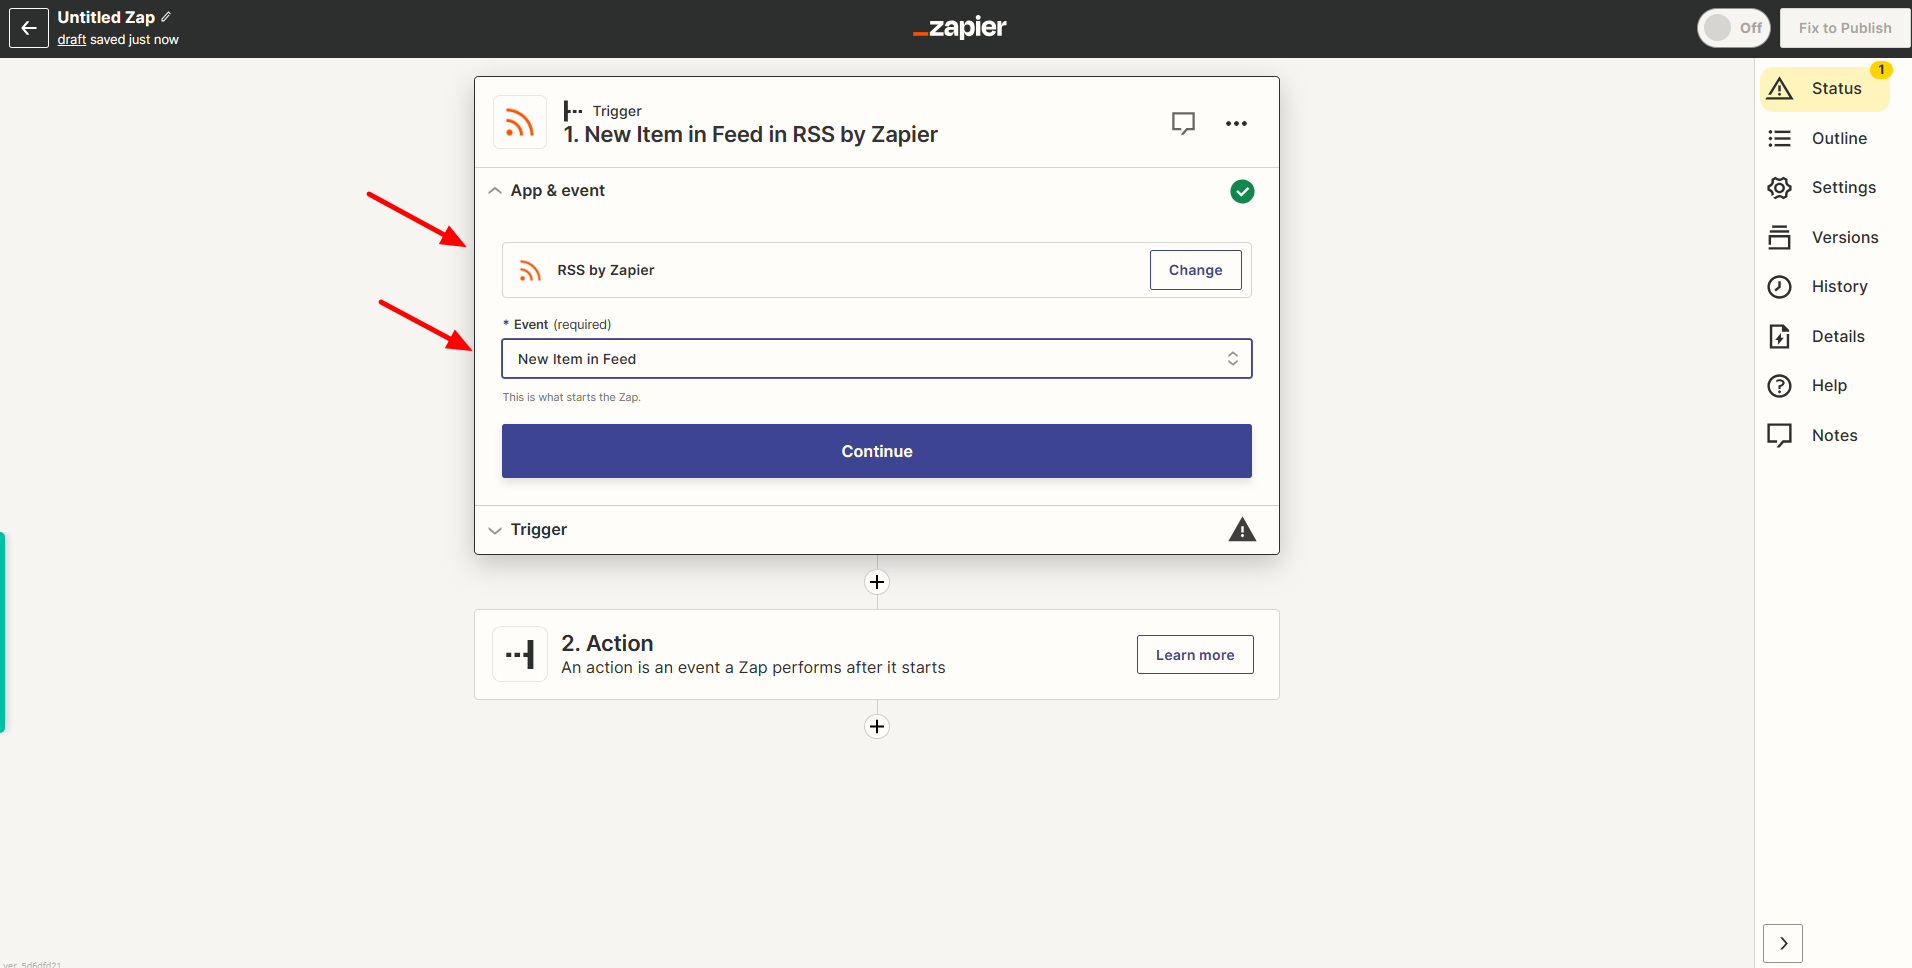Open the Settings panel
1912x968 pixels.
(1824, 187)
